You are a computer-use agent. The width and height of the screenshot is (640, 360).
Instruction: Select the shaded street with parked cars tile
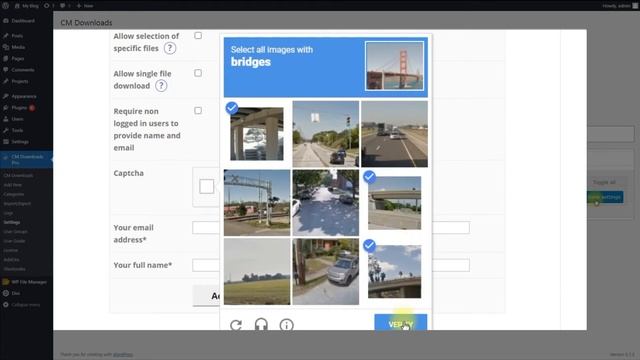coord(326,203)
